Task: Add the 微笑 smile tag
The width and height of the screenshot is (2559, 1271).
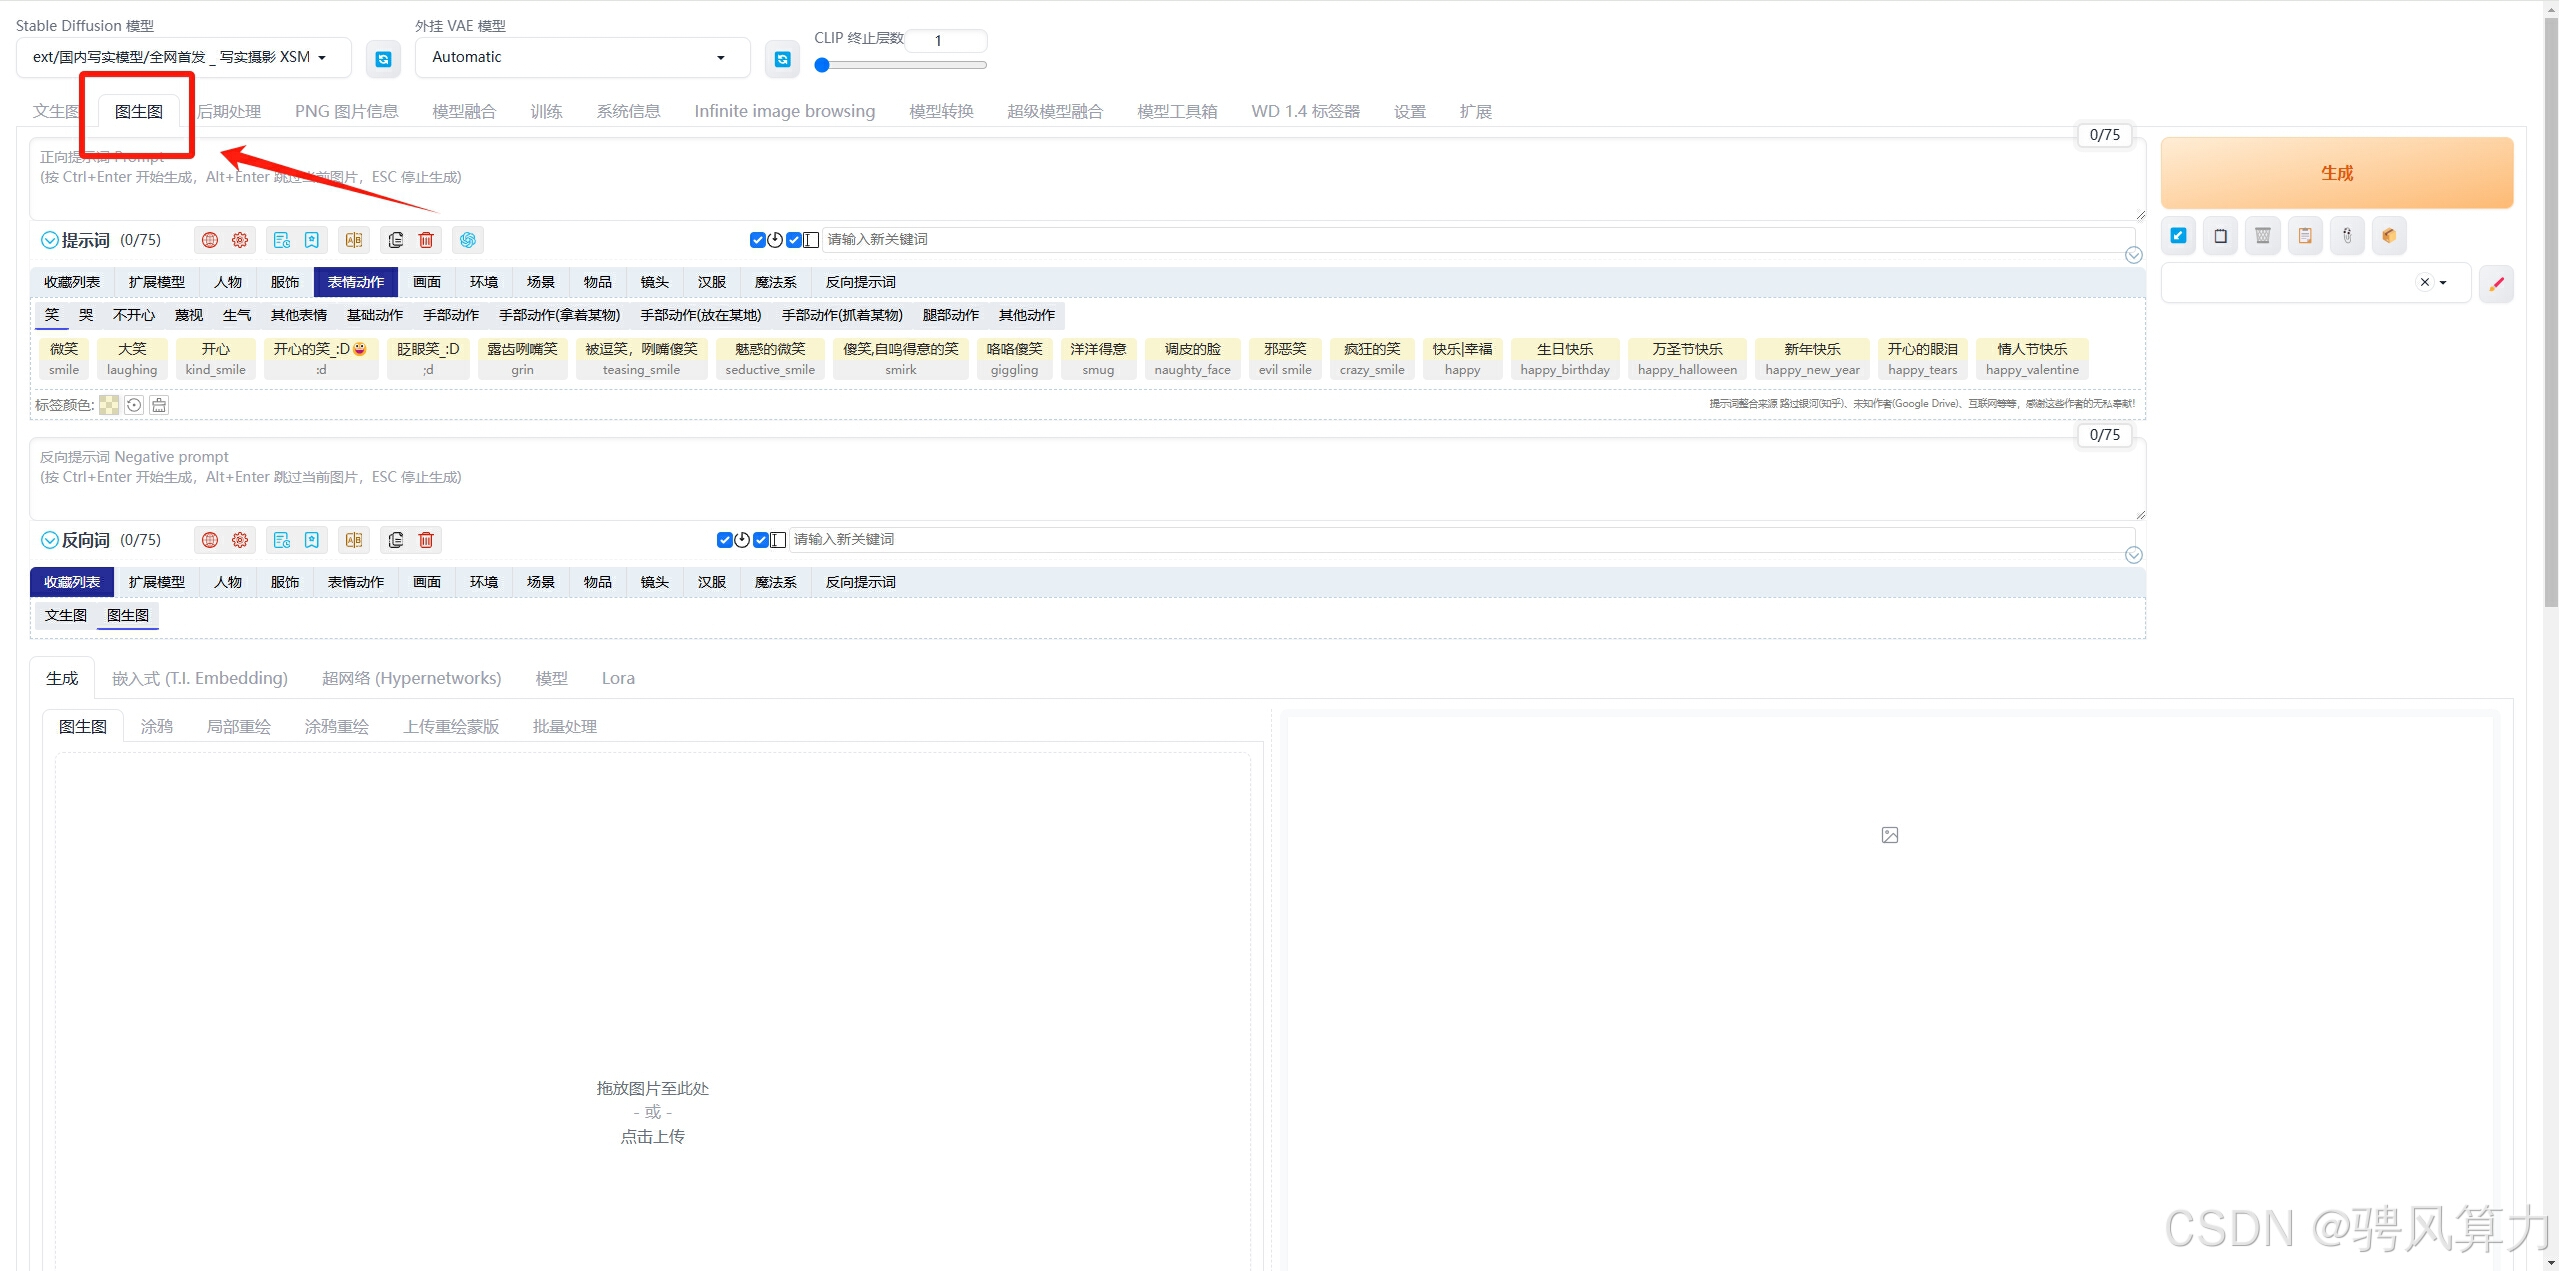Action: pos(64,358)
